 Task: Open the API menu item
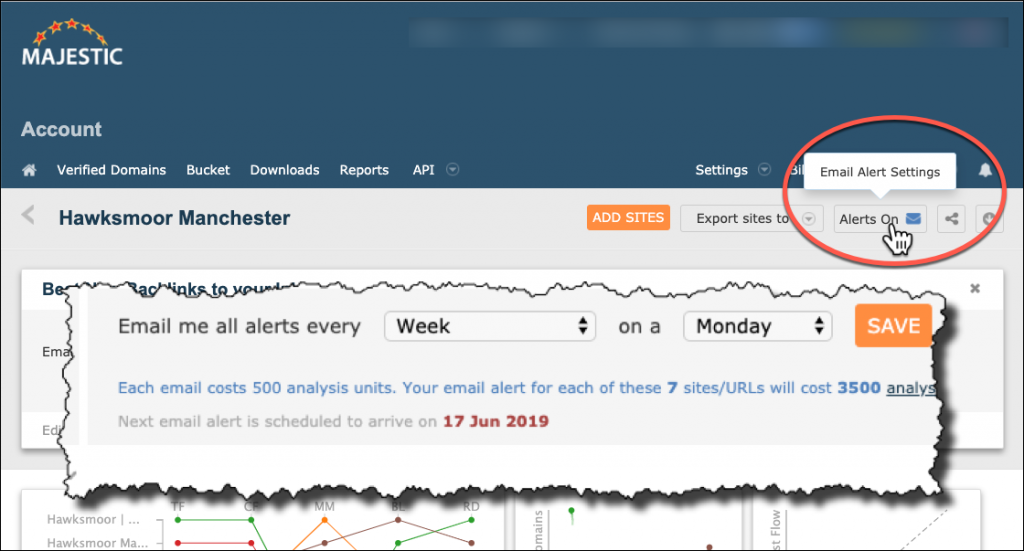tap(423, 170)
